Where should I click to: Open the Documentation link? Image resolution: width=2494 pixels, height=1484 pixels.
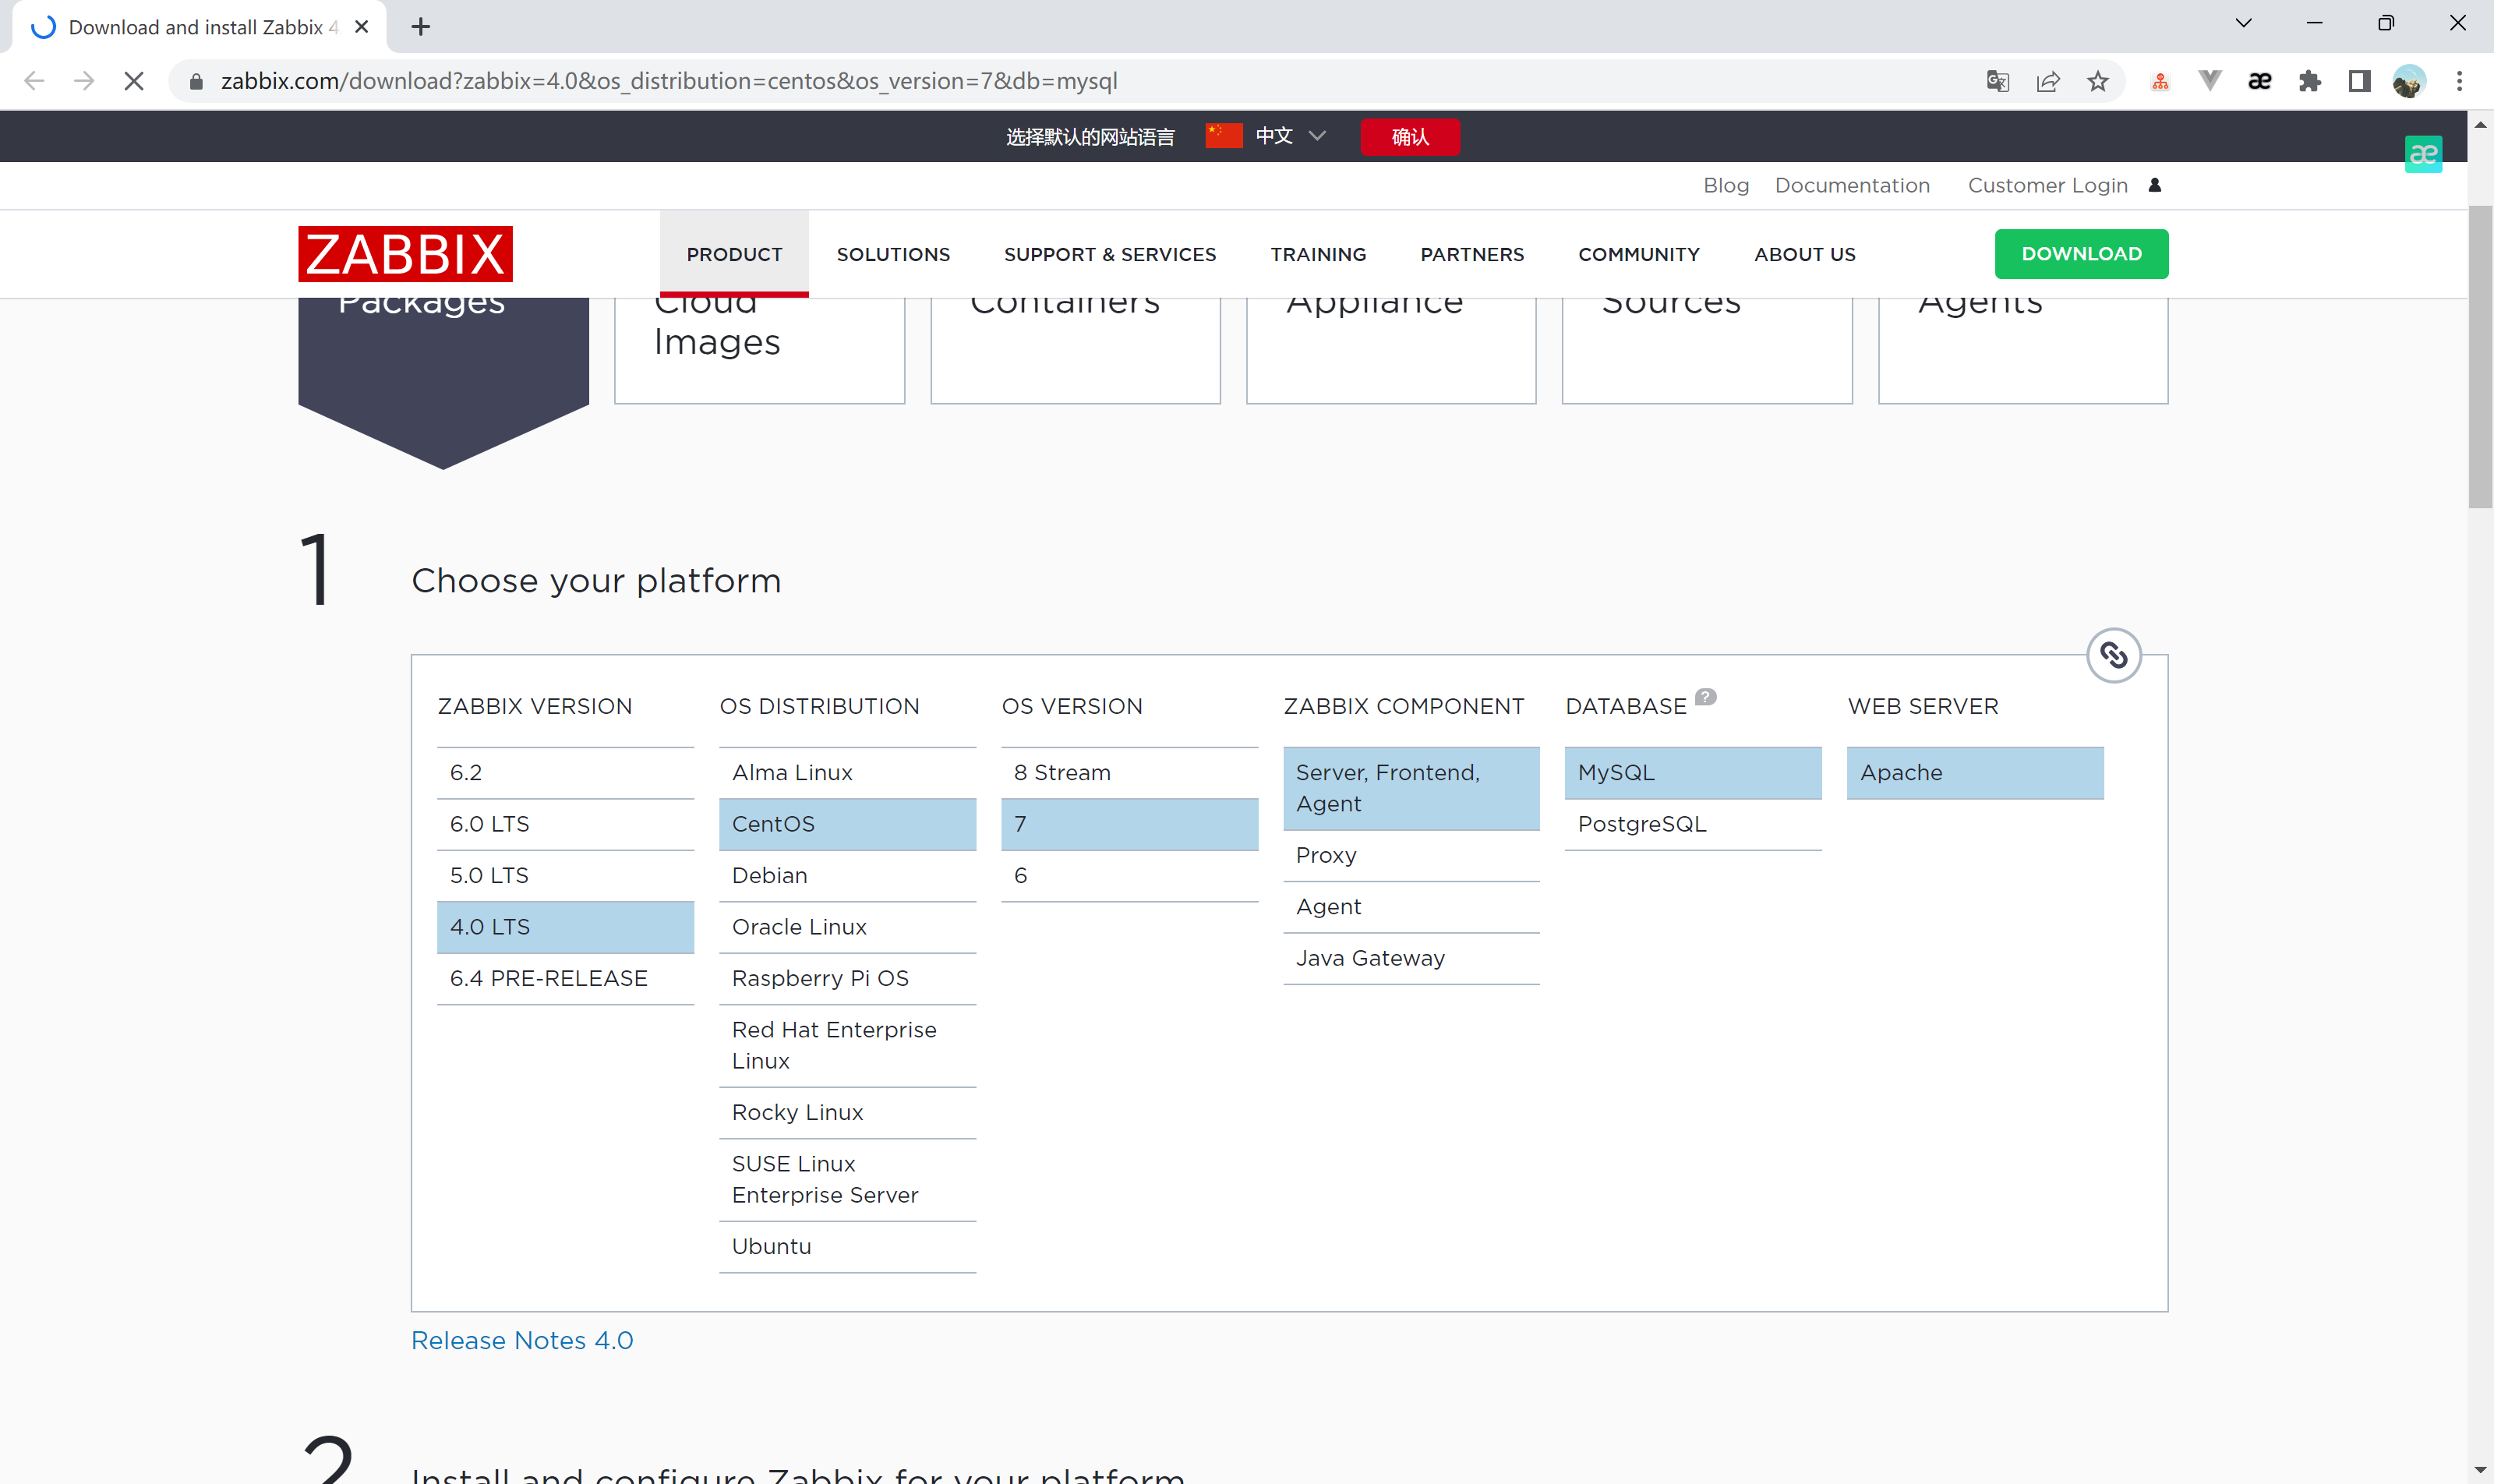coord(1852,185)
